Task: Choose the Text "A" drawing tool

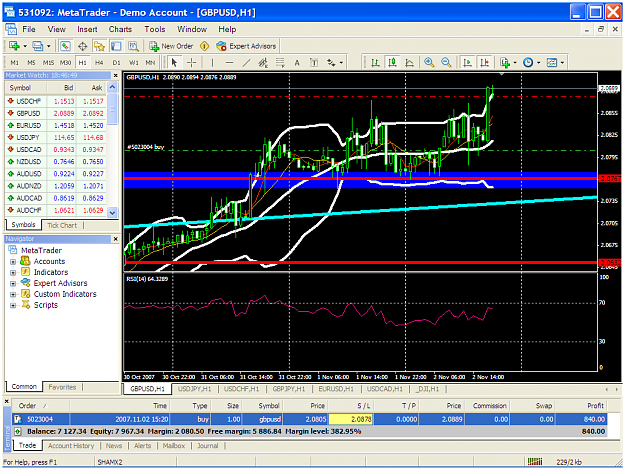Action: (x=297, y=63)
